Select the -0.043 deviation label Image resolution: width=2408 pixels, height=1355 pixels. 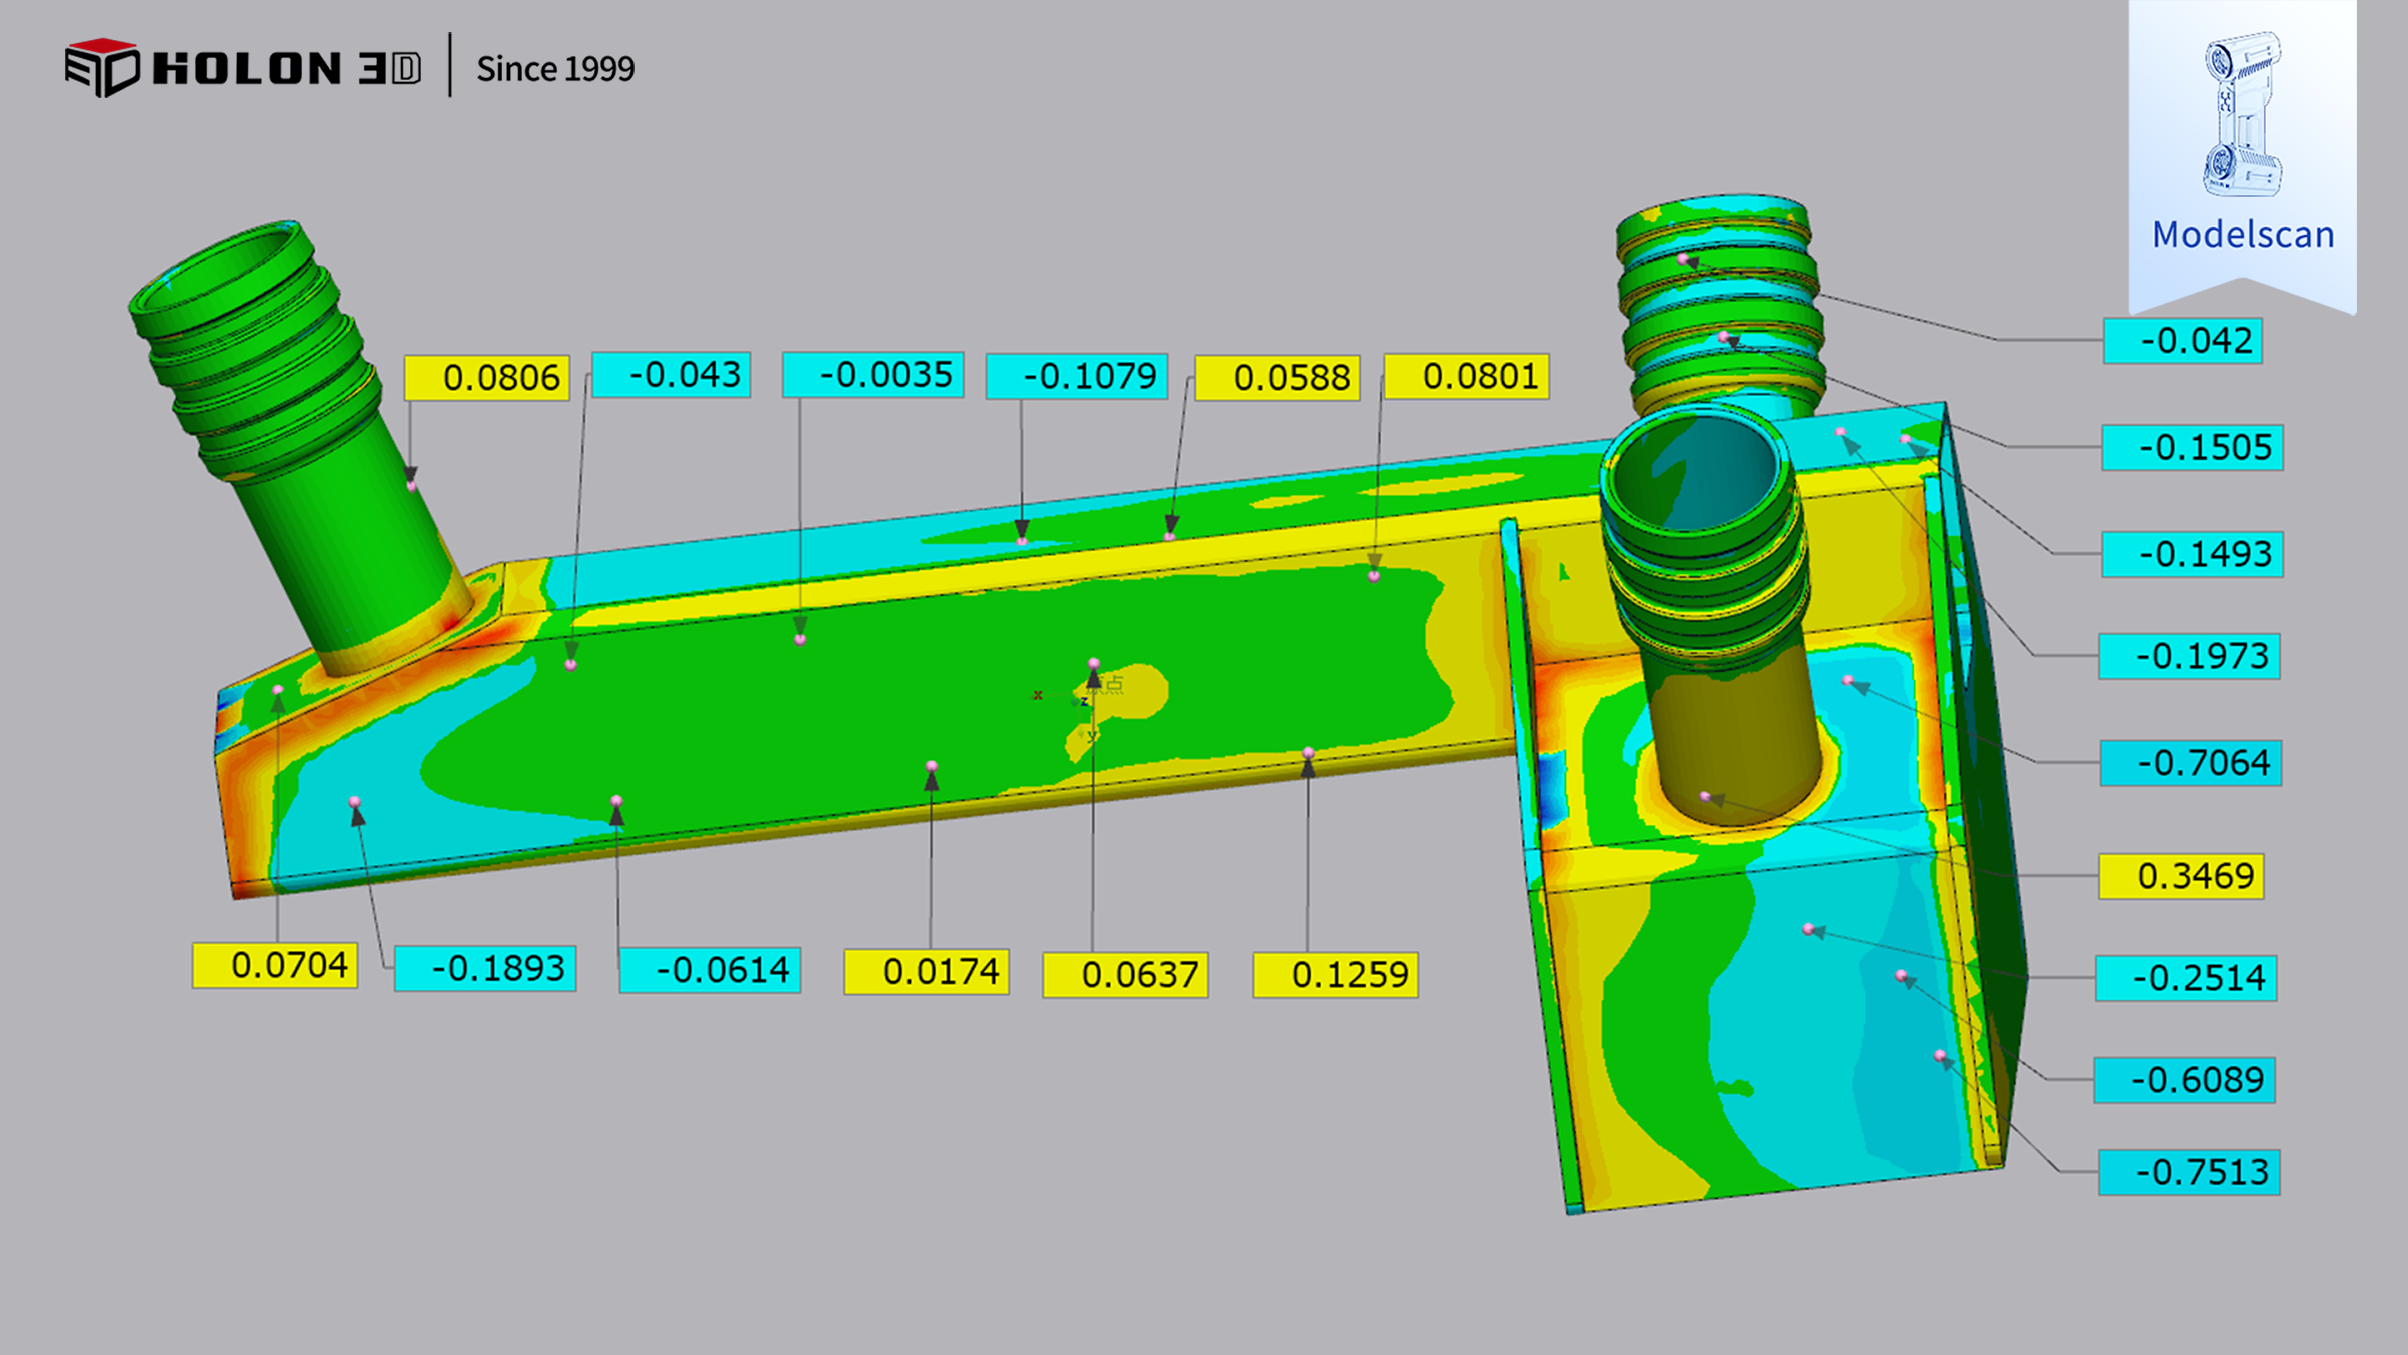tap(671, 375)
